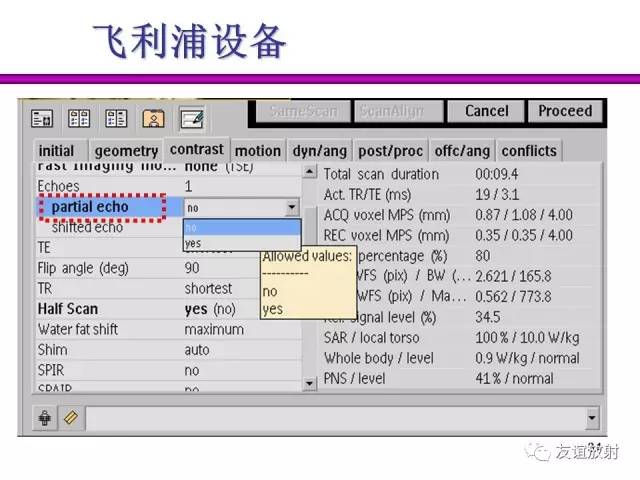The width and height of the screenshot is (640, 480).
Task: Click the Proceed button
Action: 565,111
